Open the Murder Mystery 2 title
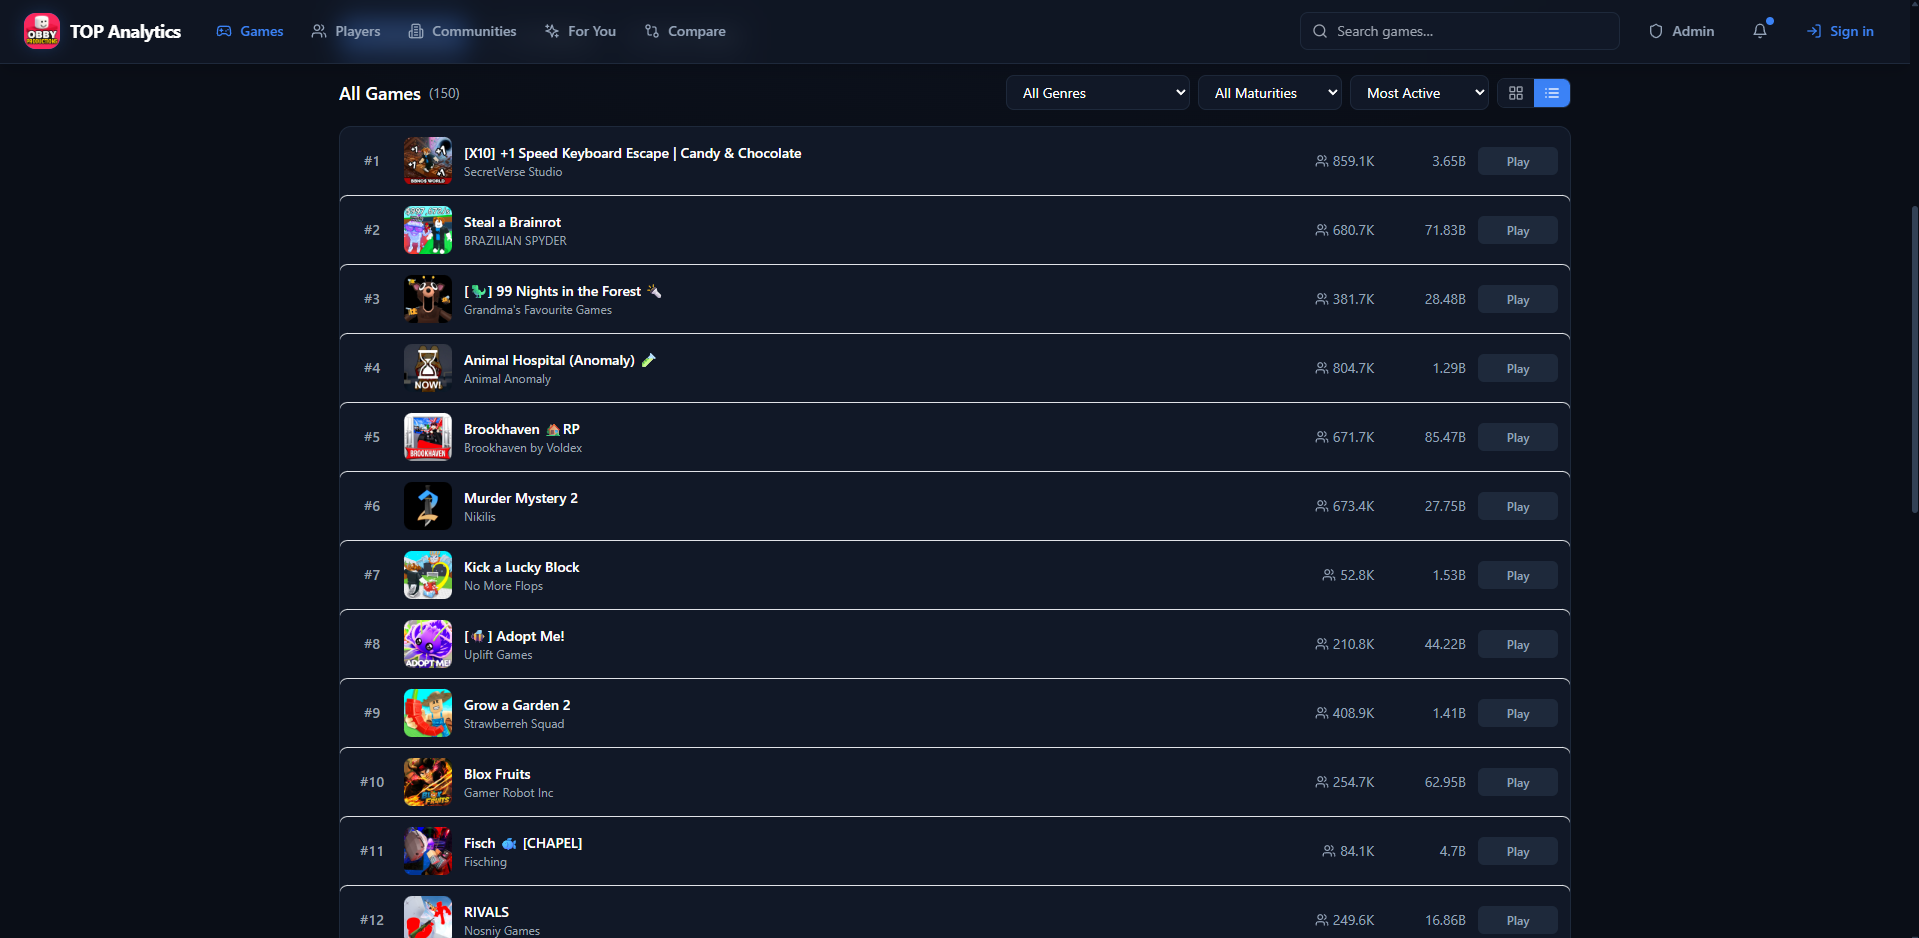The width and height of the screenshot is (1919, 938). [x=521, y=498]
